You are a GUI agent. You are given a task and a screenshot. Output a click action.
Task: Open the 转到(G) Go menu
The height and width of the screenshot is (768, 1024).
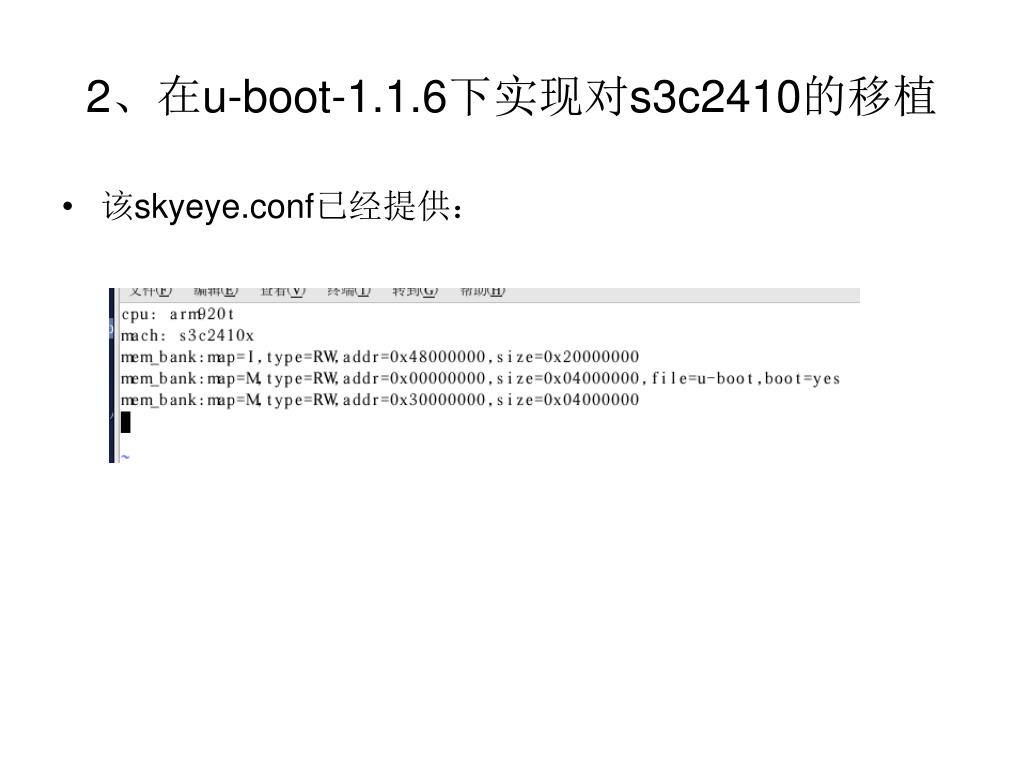point(415,291)
